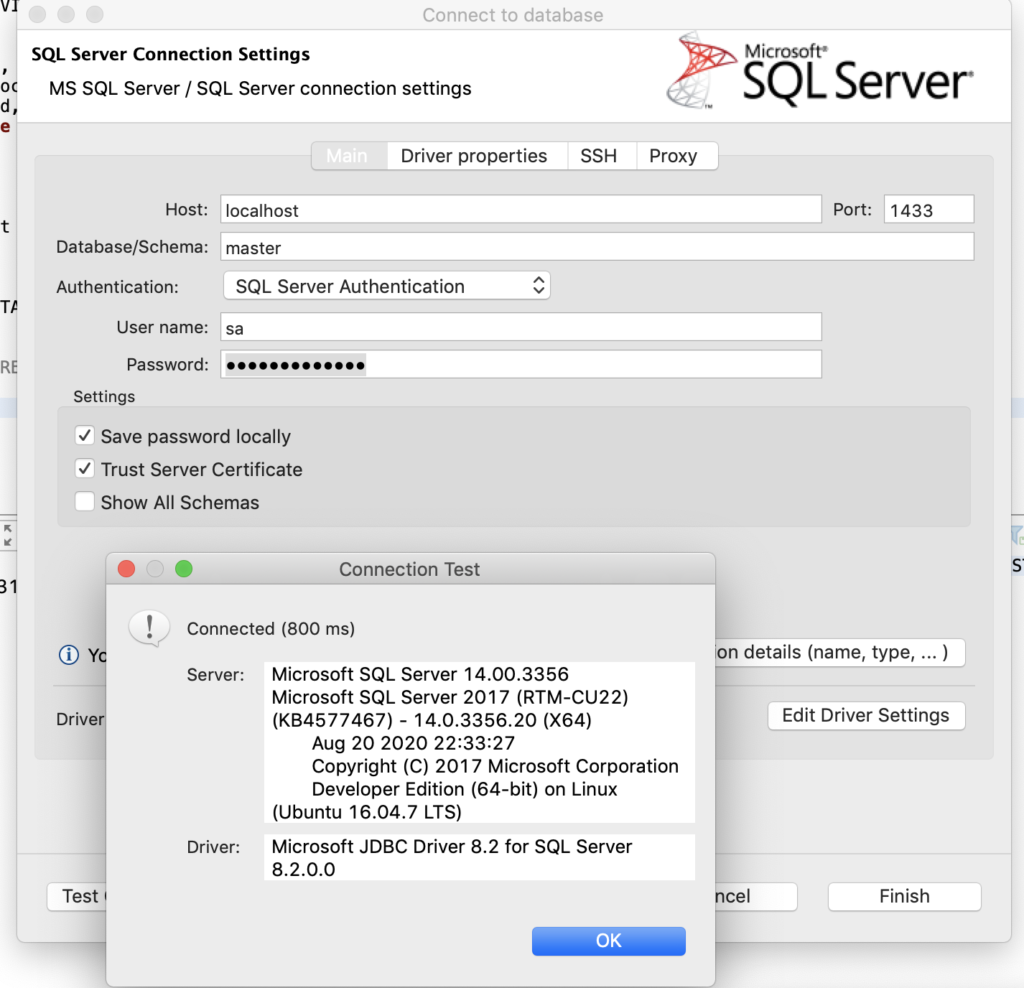Viewport: 1024px width, 988px height.
Task: Close the Connection Test dialog via red button
Action: [x=127, y=569]
